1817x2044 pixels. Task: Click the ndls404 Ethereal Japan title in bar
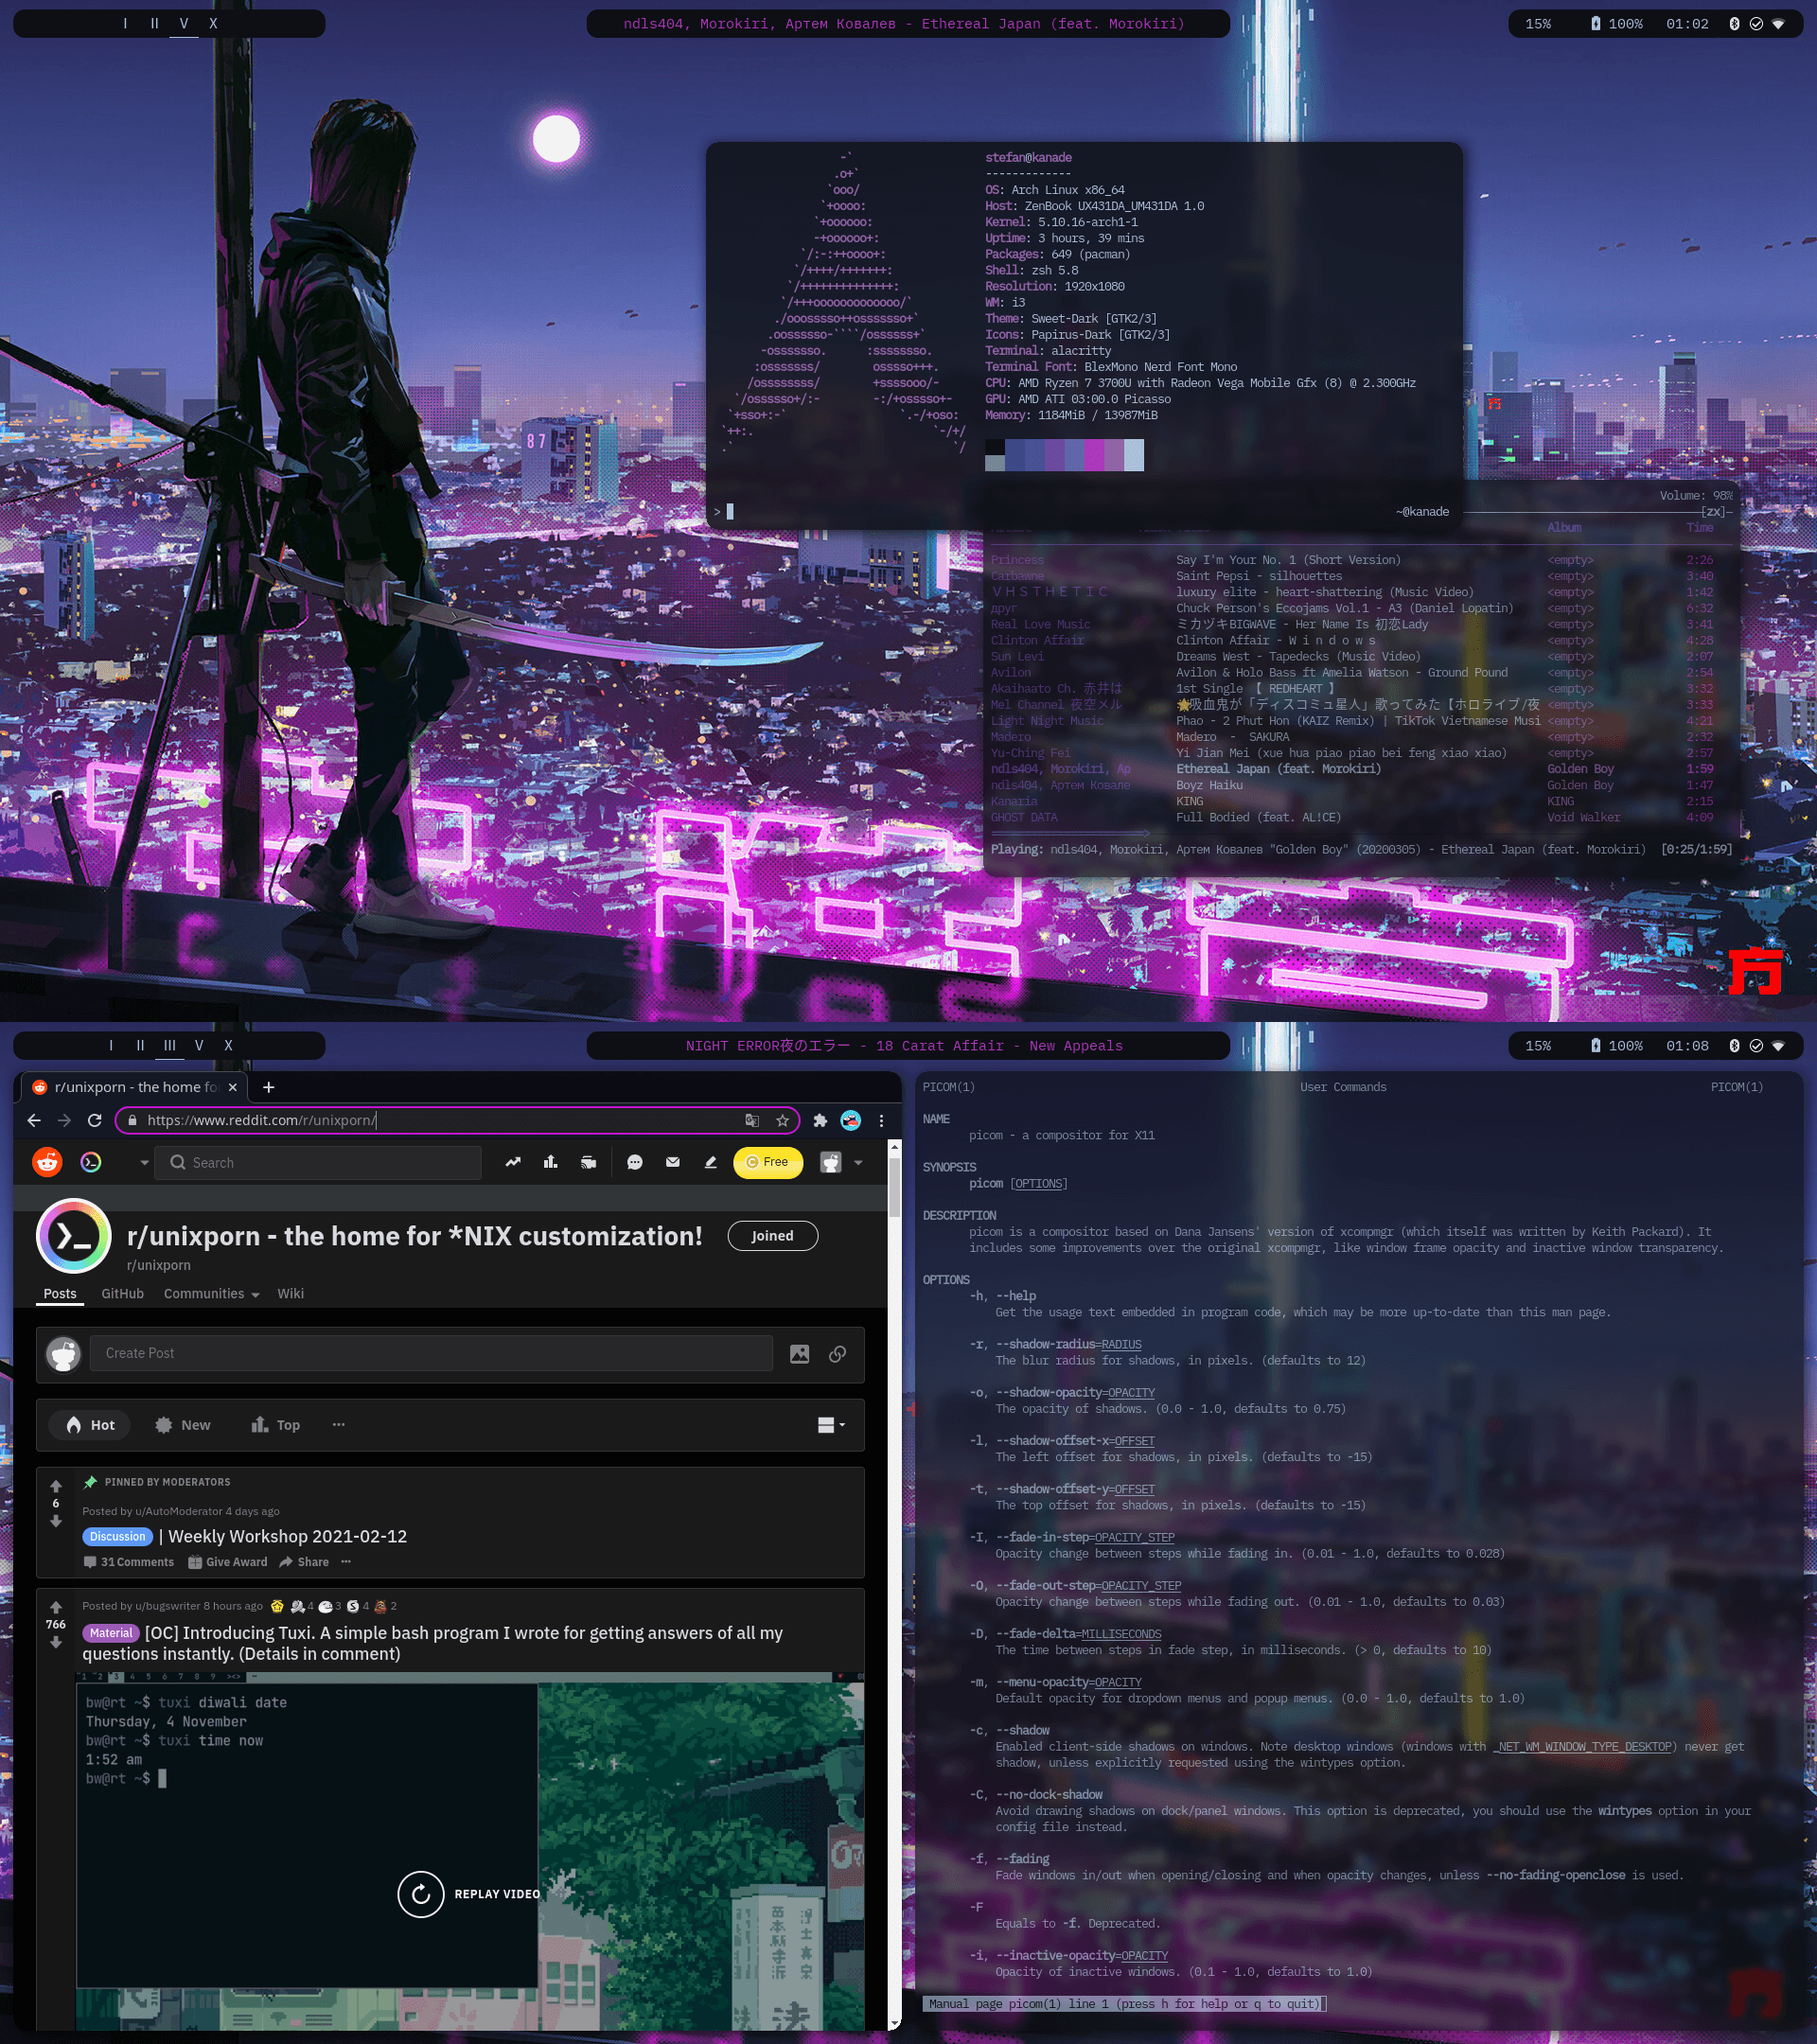(x=904, y=23)
